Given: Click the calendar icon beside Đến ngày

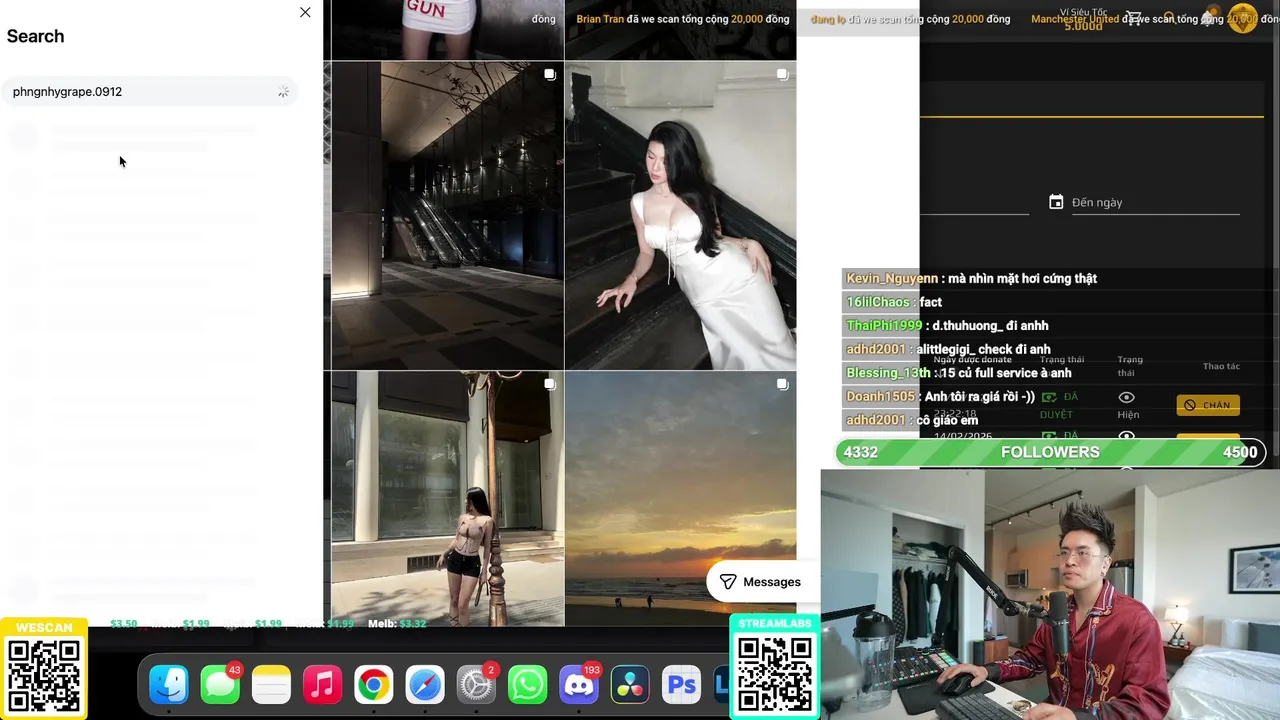Looking at the screenshot, I should (1056, 202).
